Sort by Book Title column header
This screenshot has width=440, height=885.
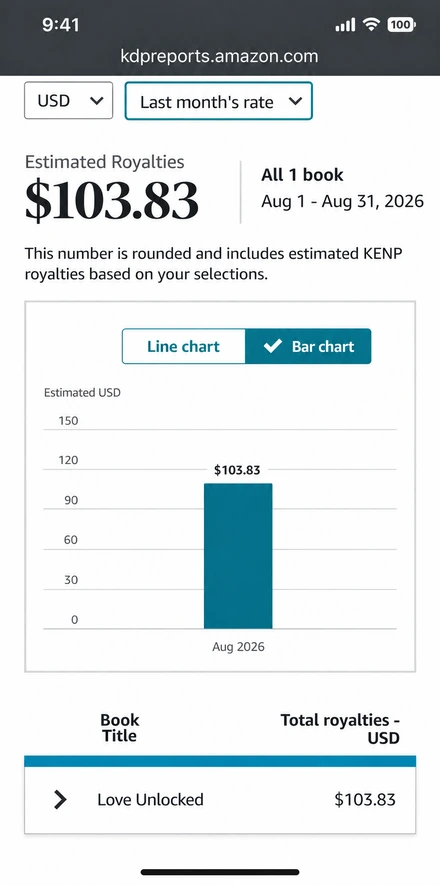120,728
